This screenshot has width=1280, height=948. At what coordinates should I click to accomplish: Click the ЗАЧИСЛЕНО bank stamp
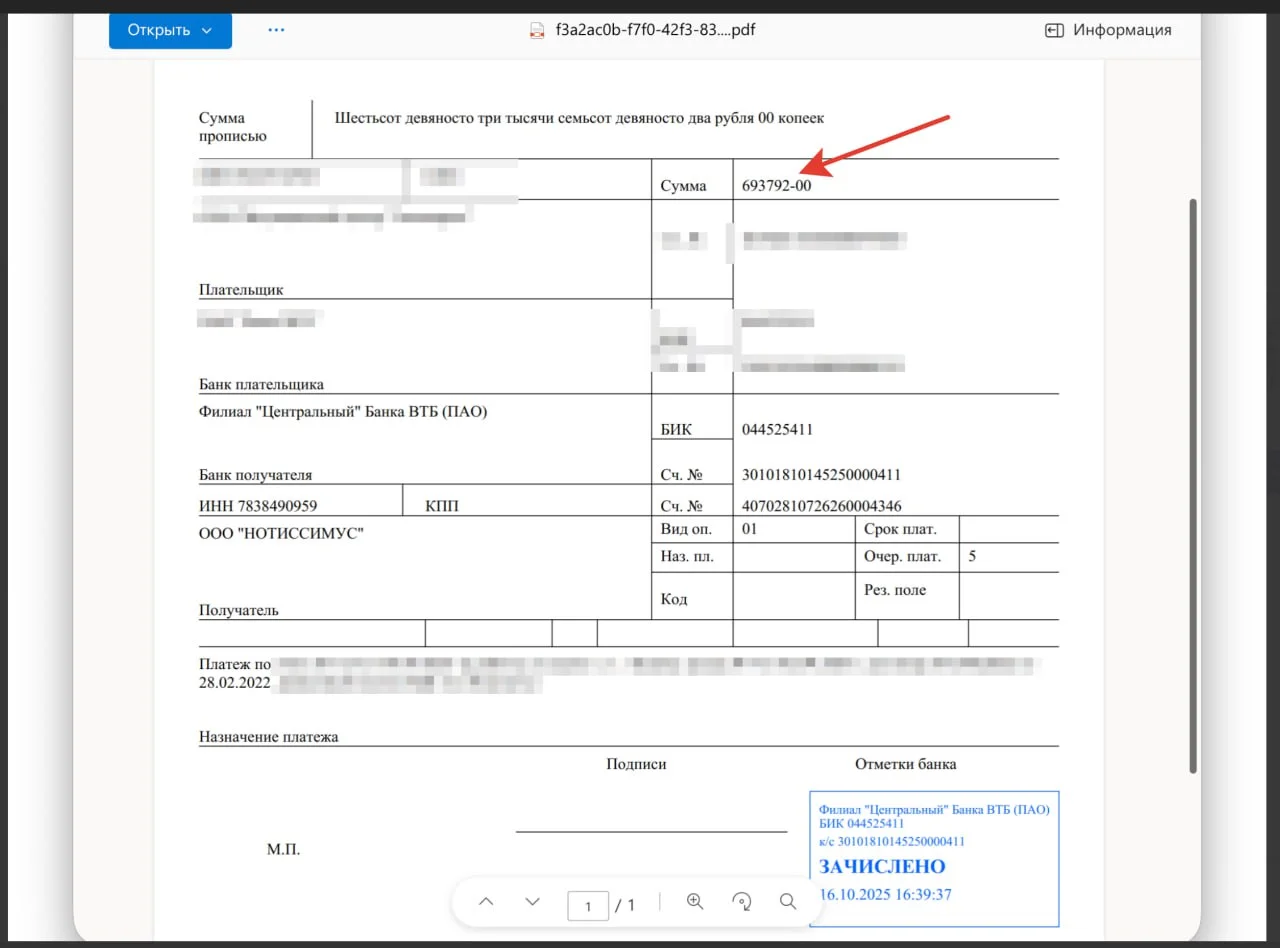[882, 866]
